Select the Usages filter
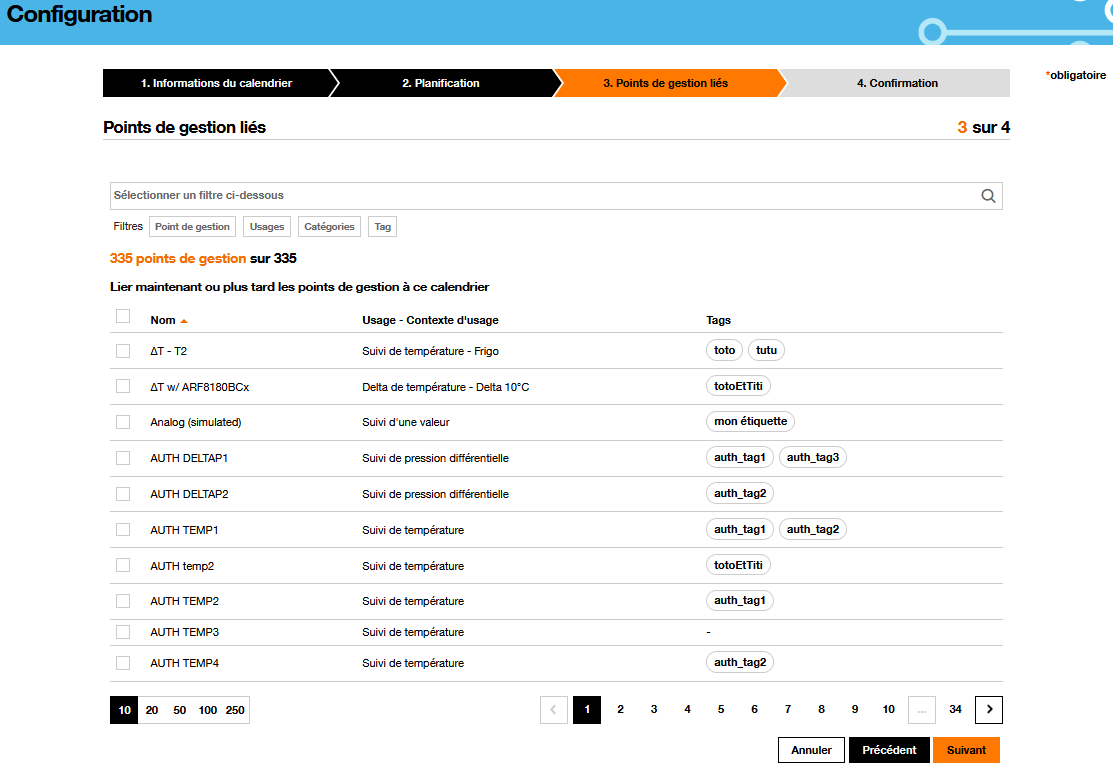Image resolution: width=1113 pixels, height=771 pixels. (x=266, y=226)
